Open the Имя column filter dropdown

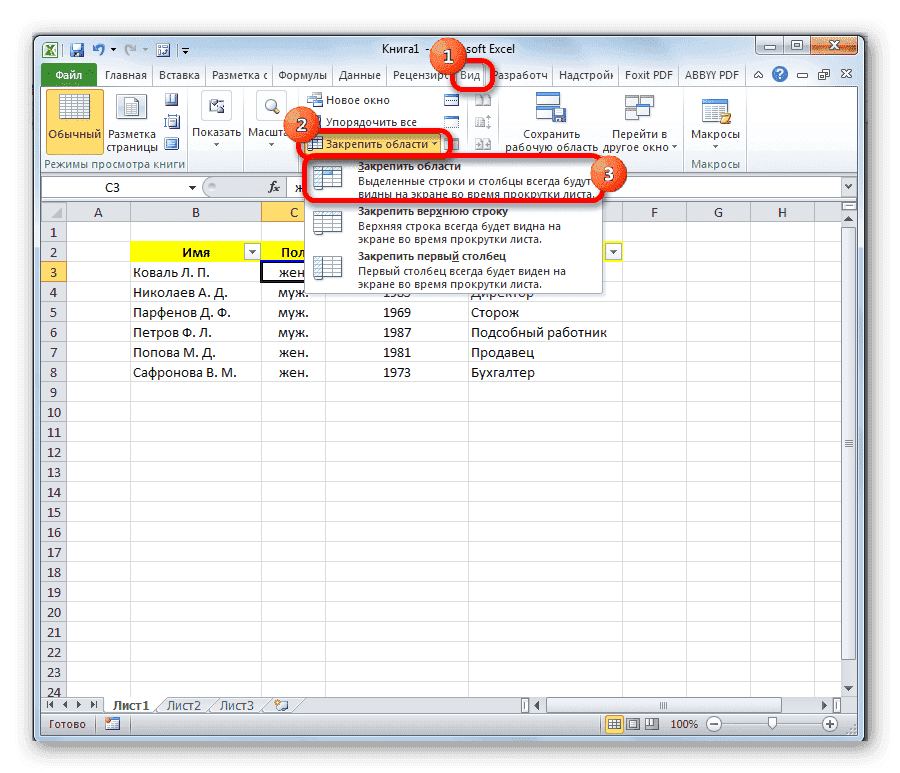[254, 252]
